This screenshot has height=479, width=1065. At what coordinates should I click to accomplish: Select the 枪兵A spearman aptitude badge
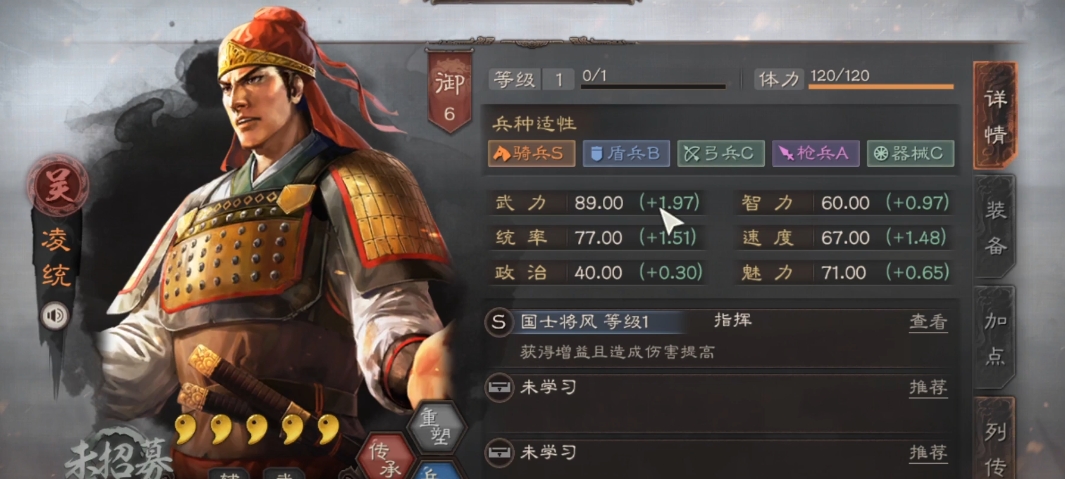816,154
